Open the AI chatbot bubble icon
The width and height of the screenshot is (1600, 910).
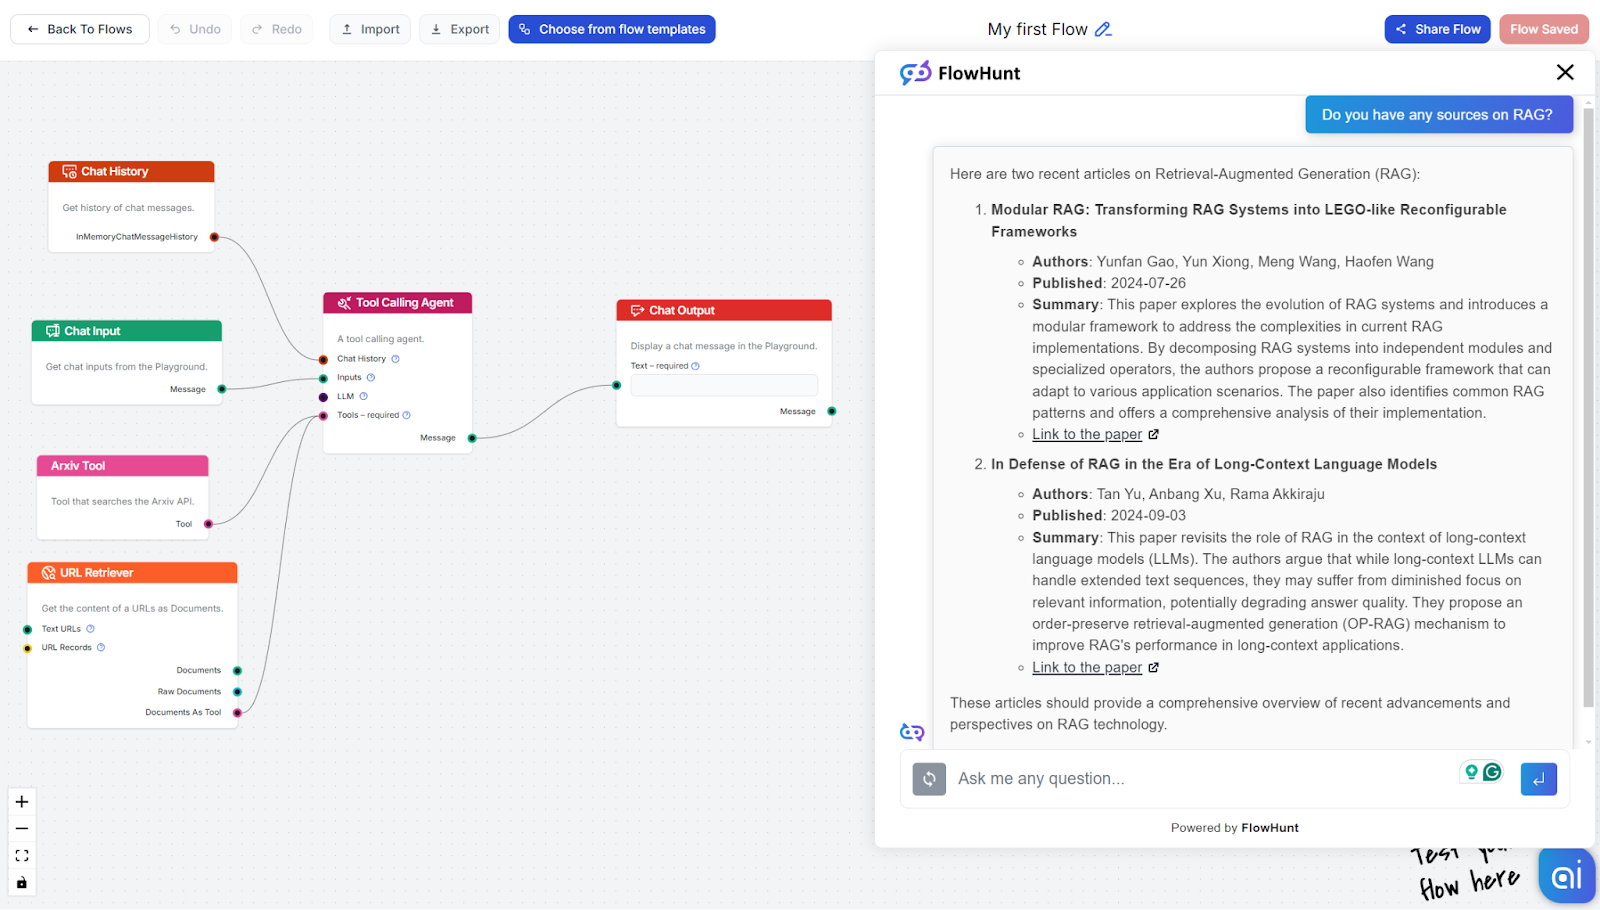(1566, 876)
